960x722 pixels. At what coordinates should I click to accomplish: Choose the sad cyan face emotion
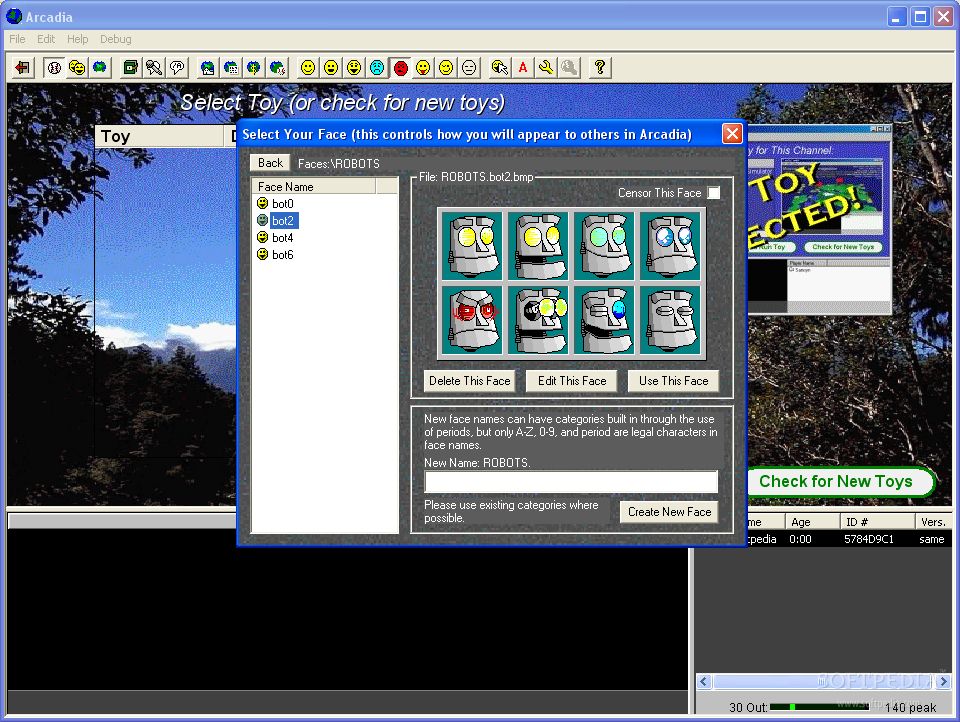click(377, 67)
